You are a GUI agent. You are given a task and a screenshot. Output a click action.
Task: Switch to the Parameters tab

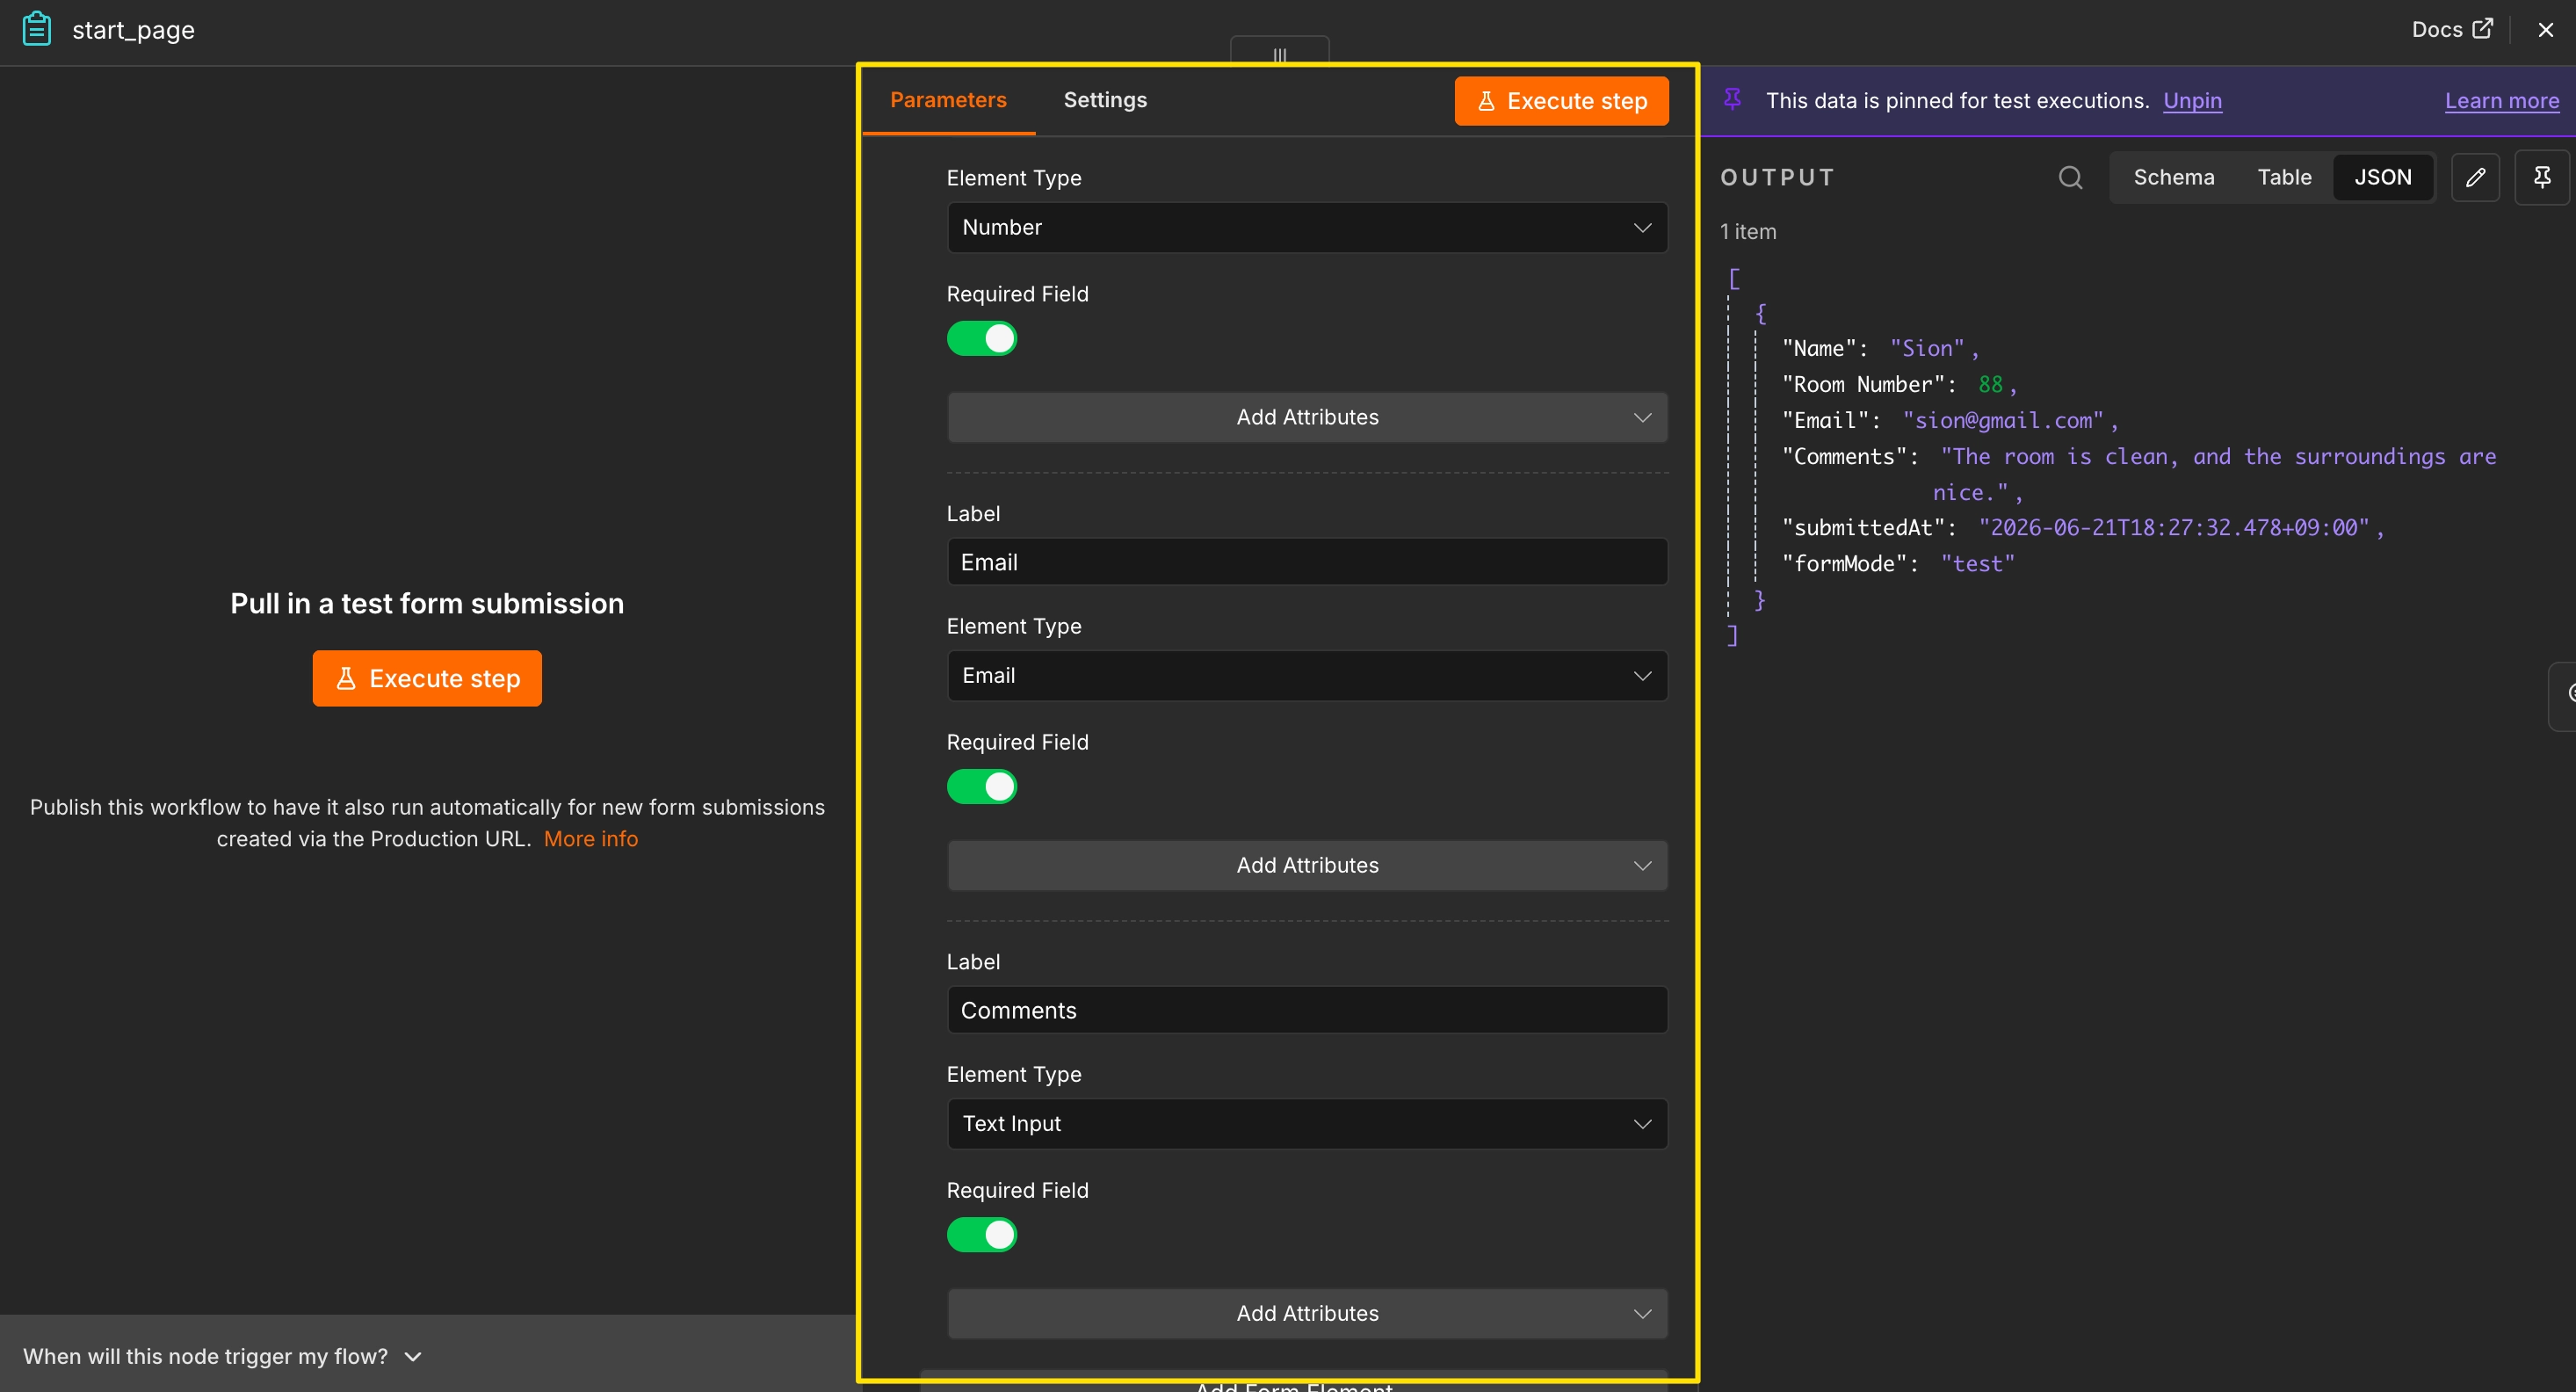(948, 100)
